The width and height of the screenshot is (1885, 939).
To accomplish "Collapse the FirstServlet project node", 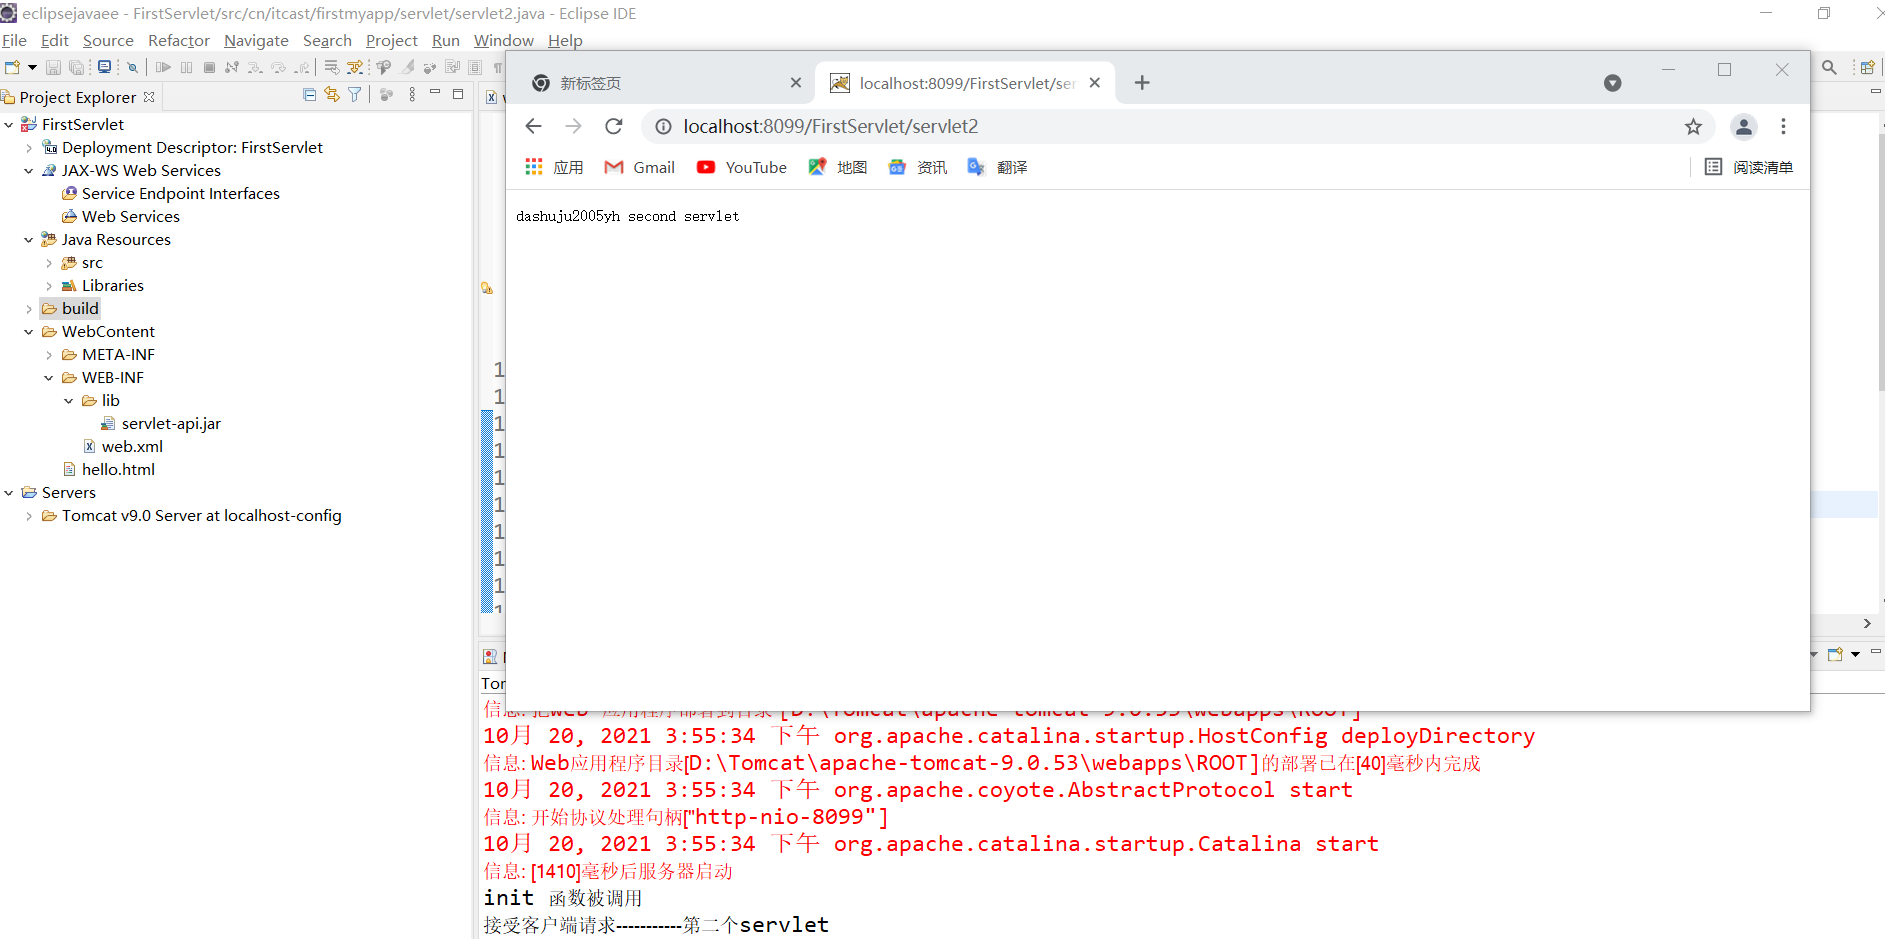I will [9, 125].
